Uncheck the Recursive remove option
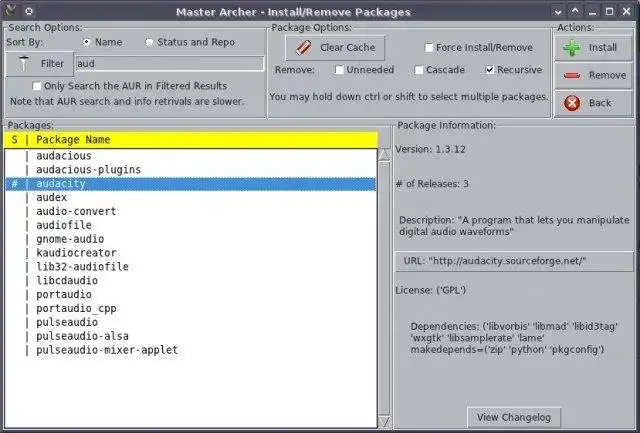The height and width of the screenshot is (433, 640). coord(490,70)
